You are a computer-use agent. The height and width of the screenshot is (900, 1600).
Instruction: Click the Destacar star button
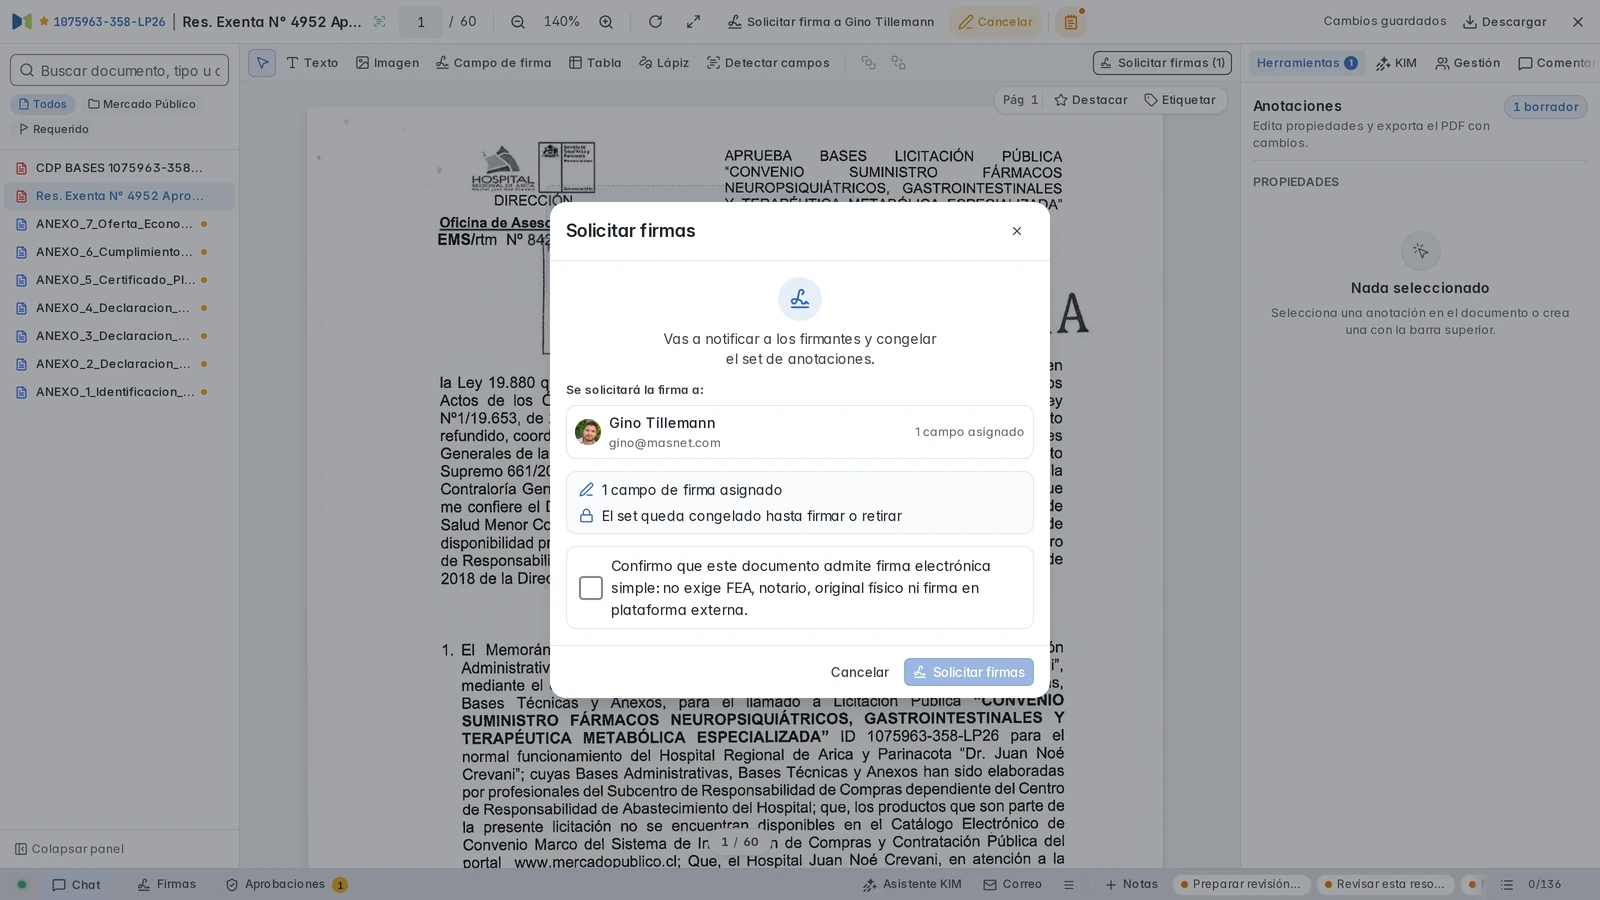(1091, 100)
